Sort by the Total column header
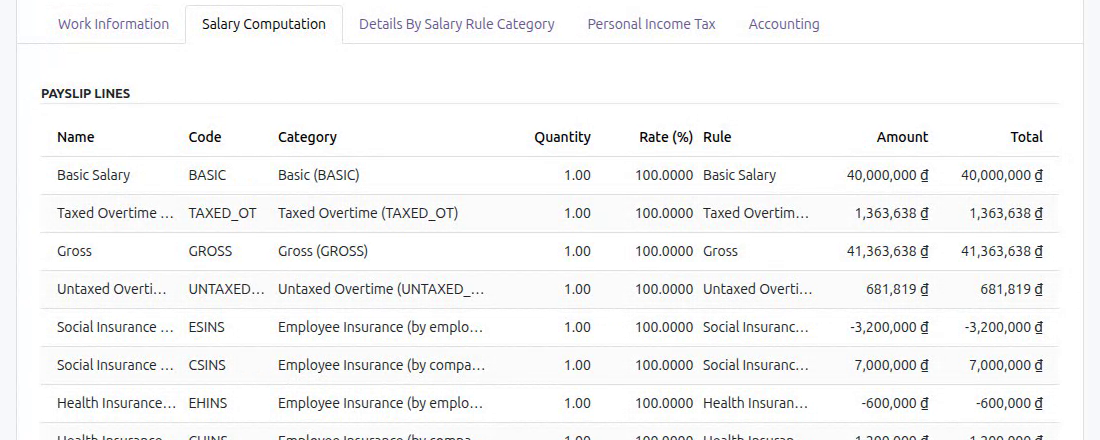The height and width of the screenshot is (440, 1100). pyautogui.click(x=1026, y=138)
